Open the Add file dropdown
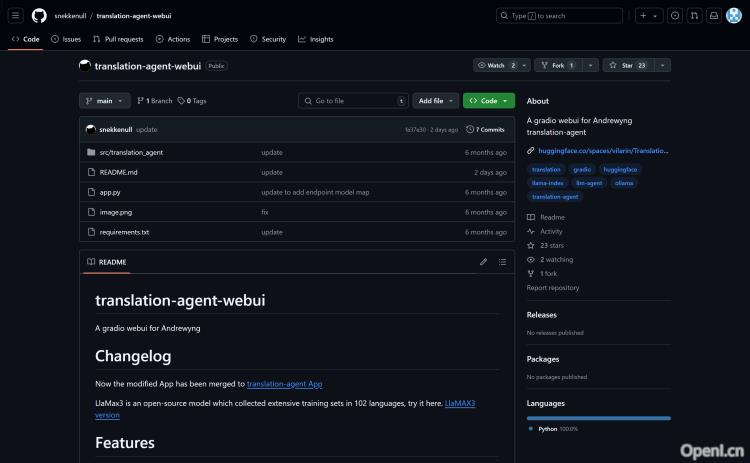 437,101
